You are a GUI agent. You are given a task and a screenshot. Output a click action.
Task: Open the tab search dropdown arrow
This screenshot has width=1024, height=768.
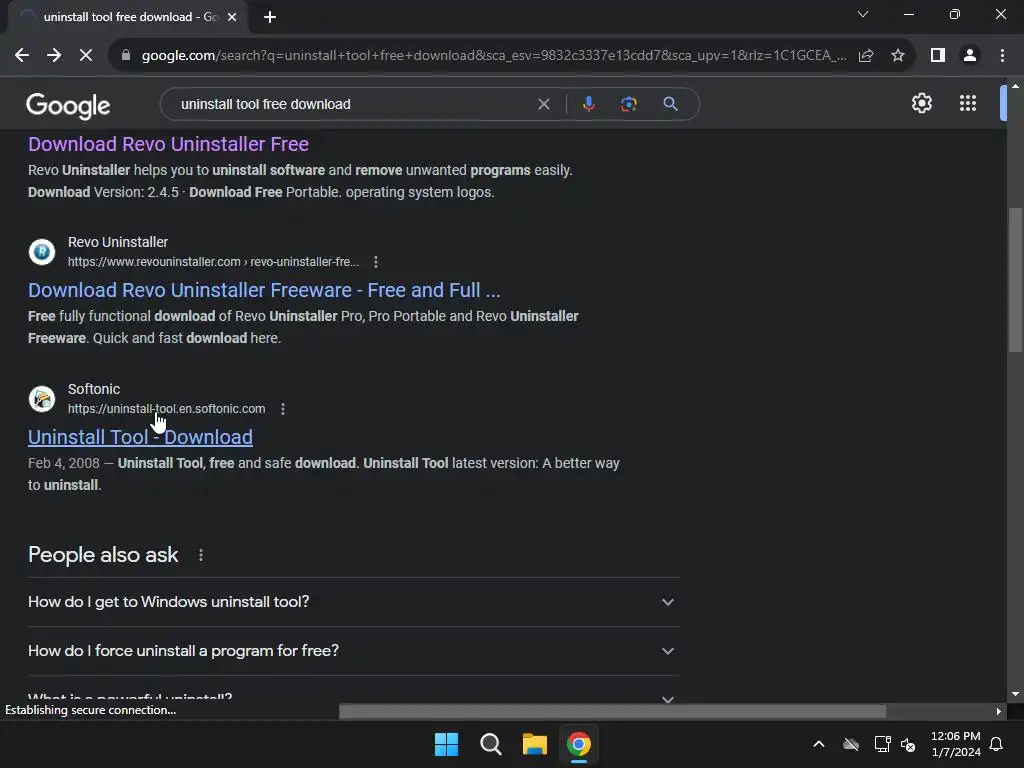point(863,14)
